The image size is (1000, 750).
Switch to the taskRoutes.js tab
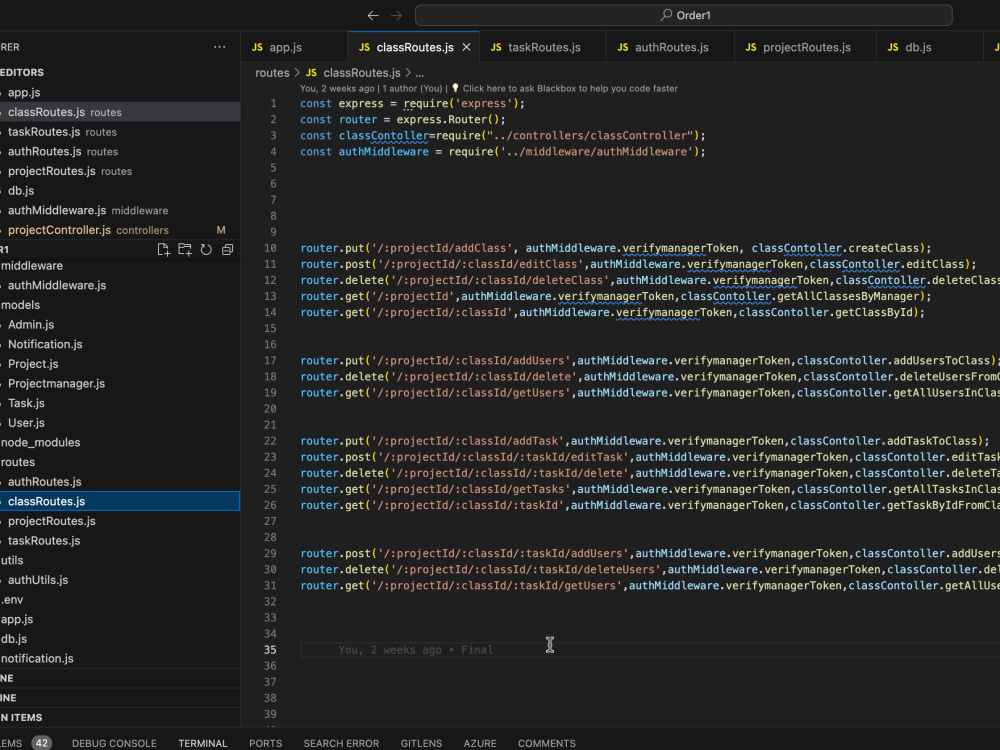point(545,46)
